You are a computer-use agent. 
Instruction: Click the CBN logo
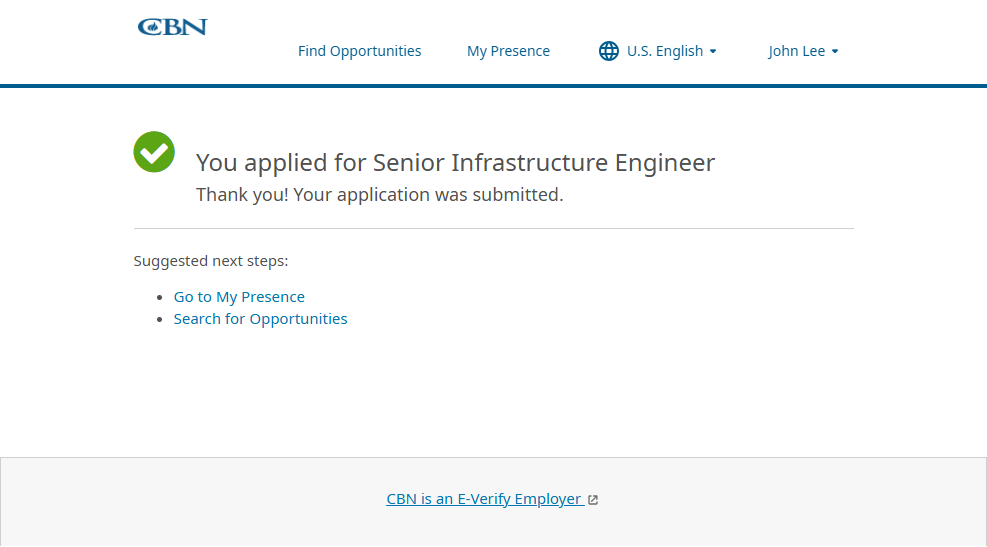pos(172,27)
